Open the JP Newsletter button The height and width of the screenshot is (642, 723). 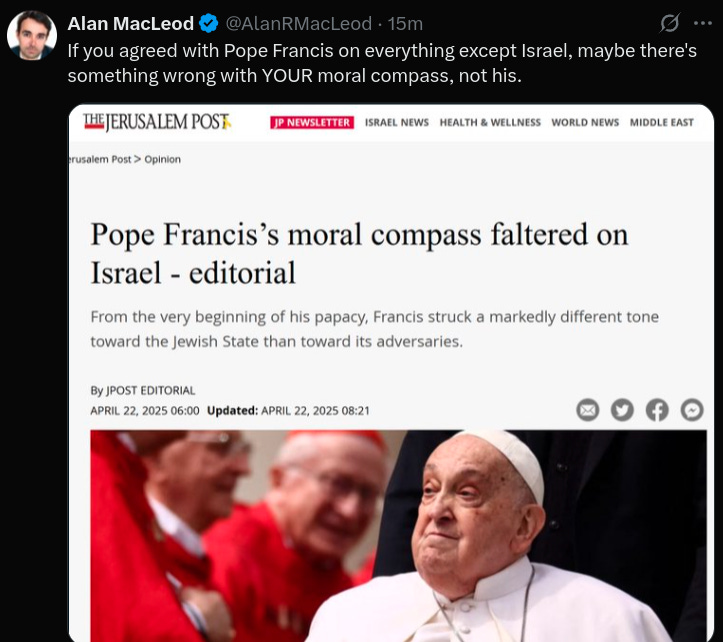(x=312, y=123)
